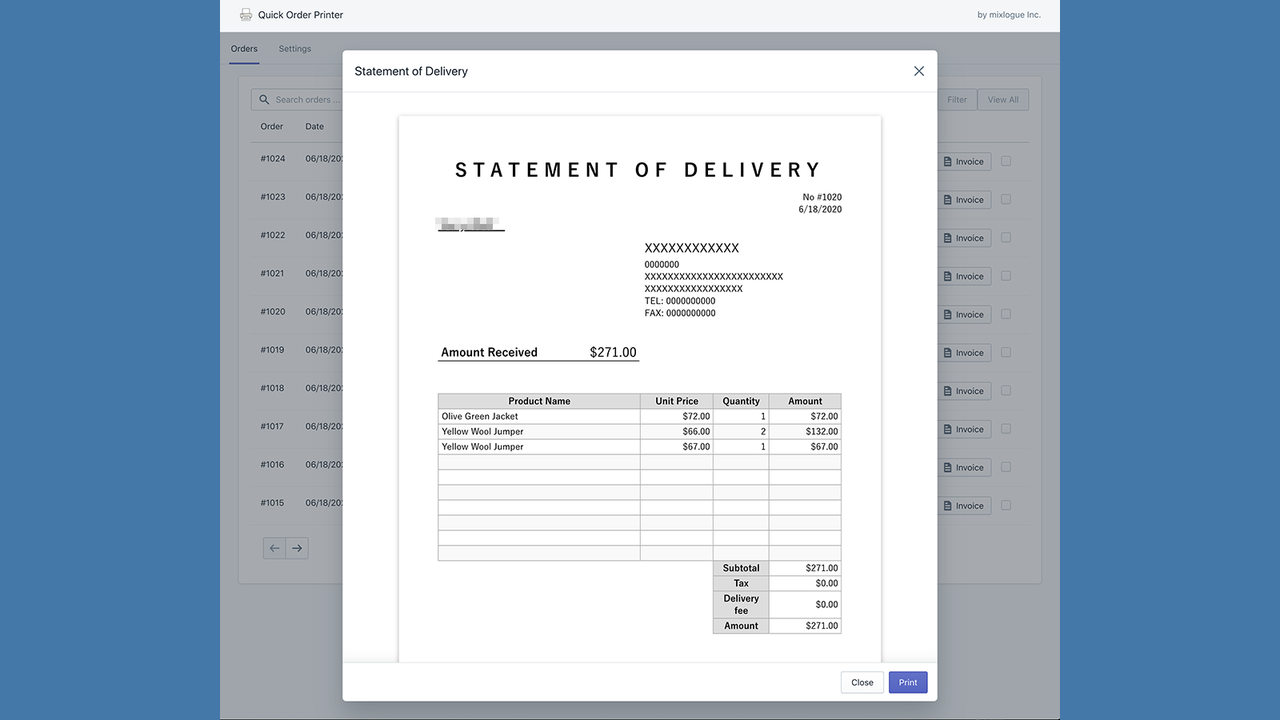Click the View All button

[1003, 99]
